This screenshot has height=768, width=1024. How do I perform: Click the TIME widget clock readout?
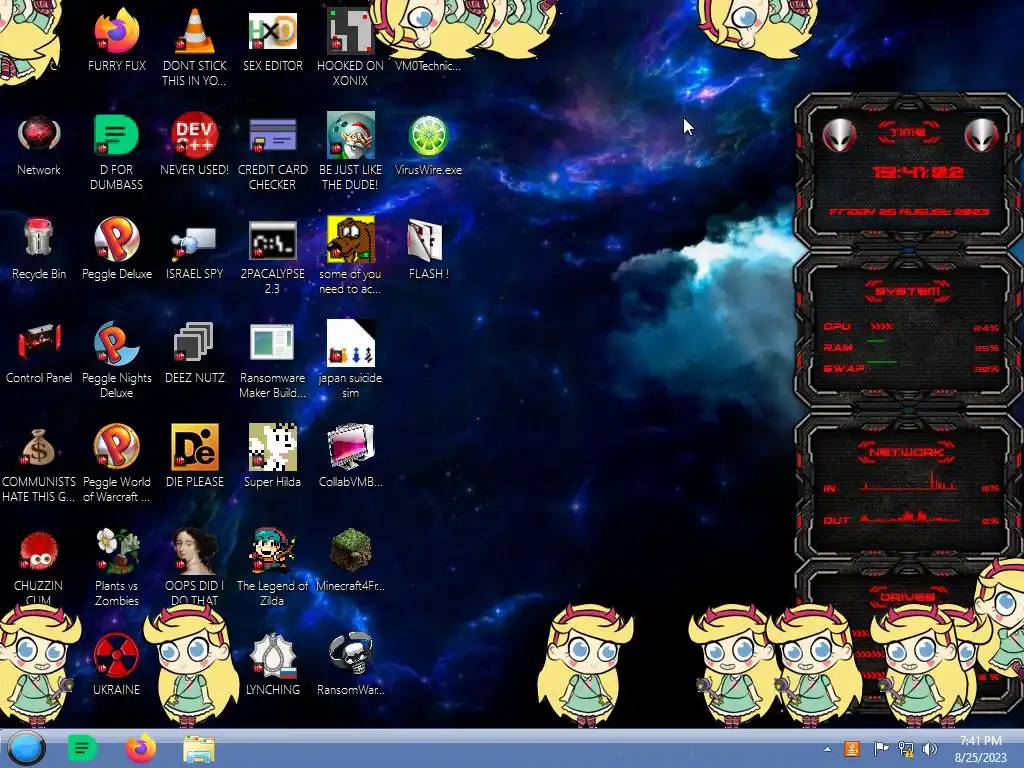point(918,172)
